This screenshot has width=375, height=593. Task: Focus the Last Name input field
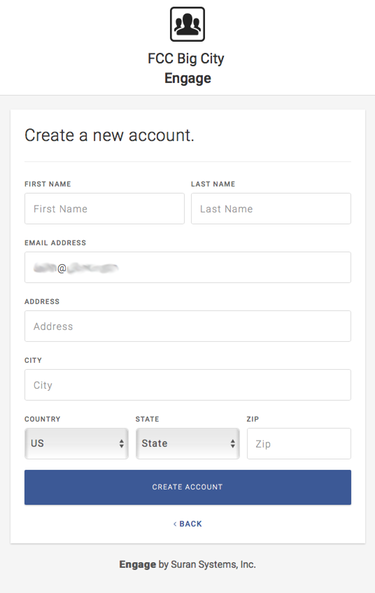pos(271,209)
